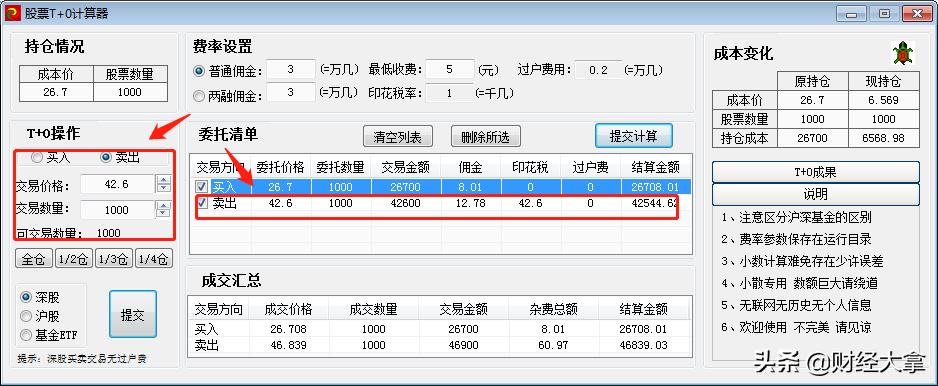This screenshot has width=938, height=386.
Task: Click the 提交计算 button
Action: [x=634, y=136]
